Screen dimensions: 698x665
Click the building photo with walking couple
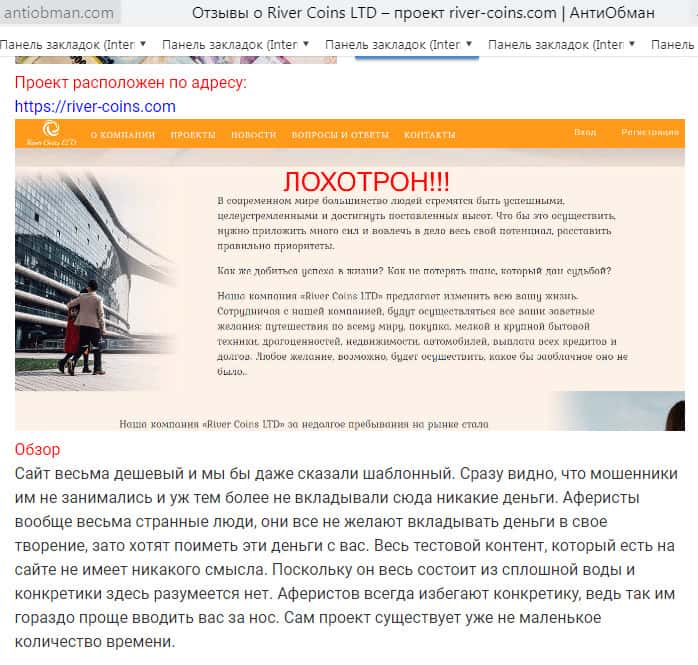[x=96, y=281]
